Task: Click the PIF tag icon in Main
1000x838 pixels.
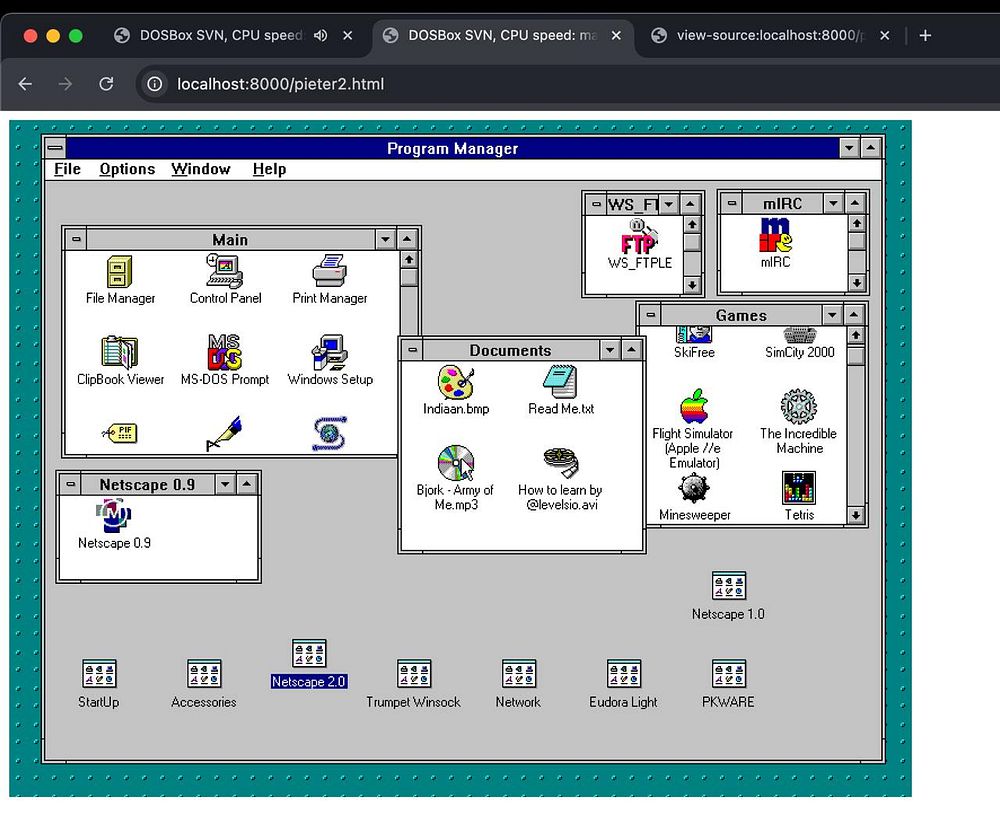Action: click(120, 434)
